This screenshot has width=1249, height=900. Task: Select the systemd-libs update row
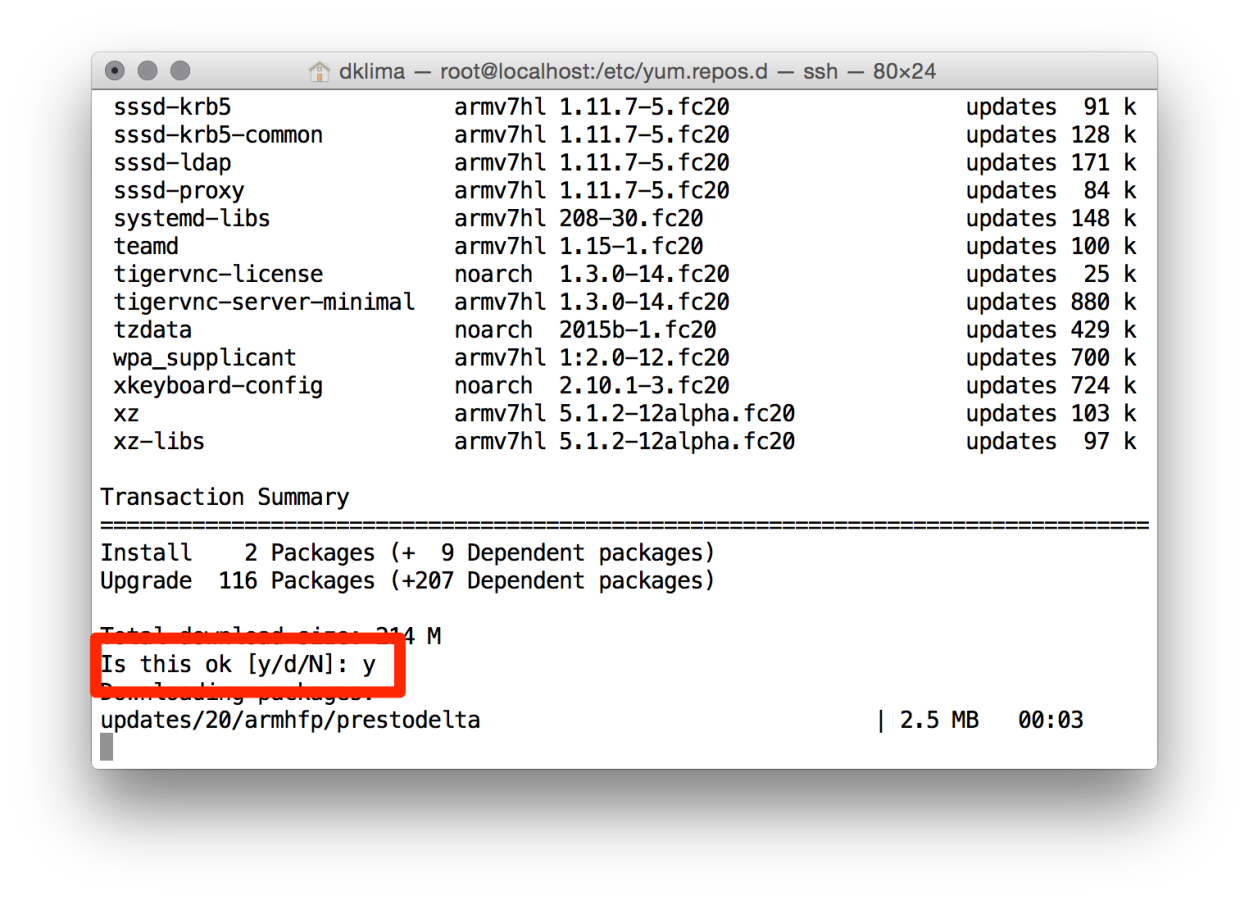point(190,218)
